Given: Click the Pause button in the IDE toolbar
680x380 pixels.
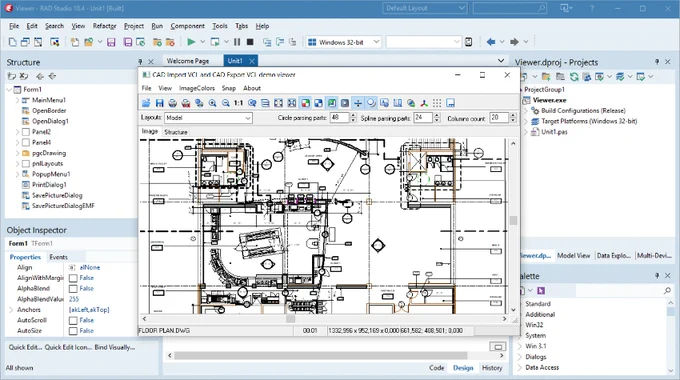Looking at the screenshot, I should coord(237,42).
